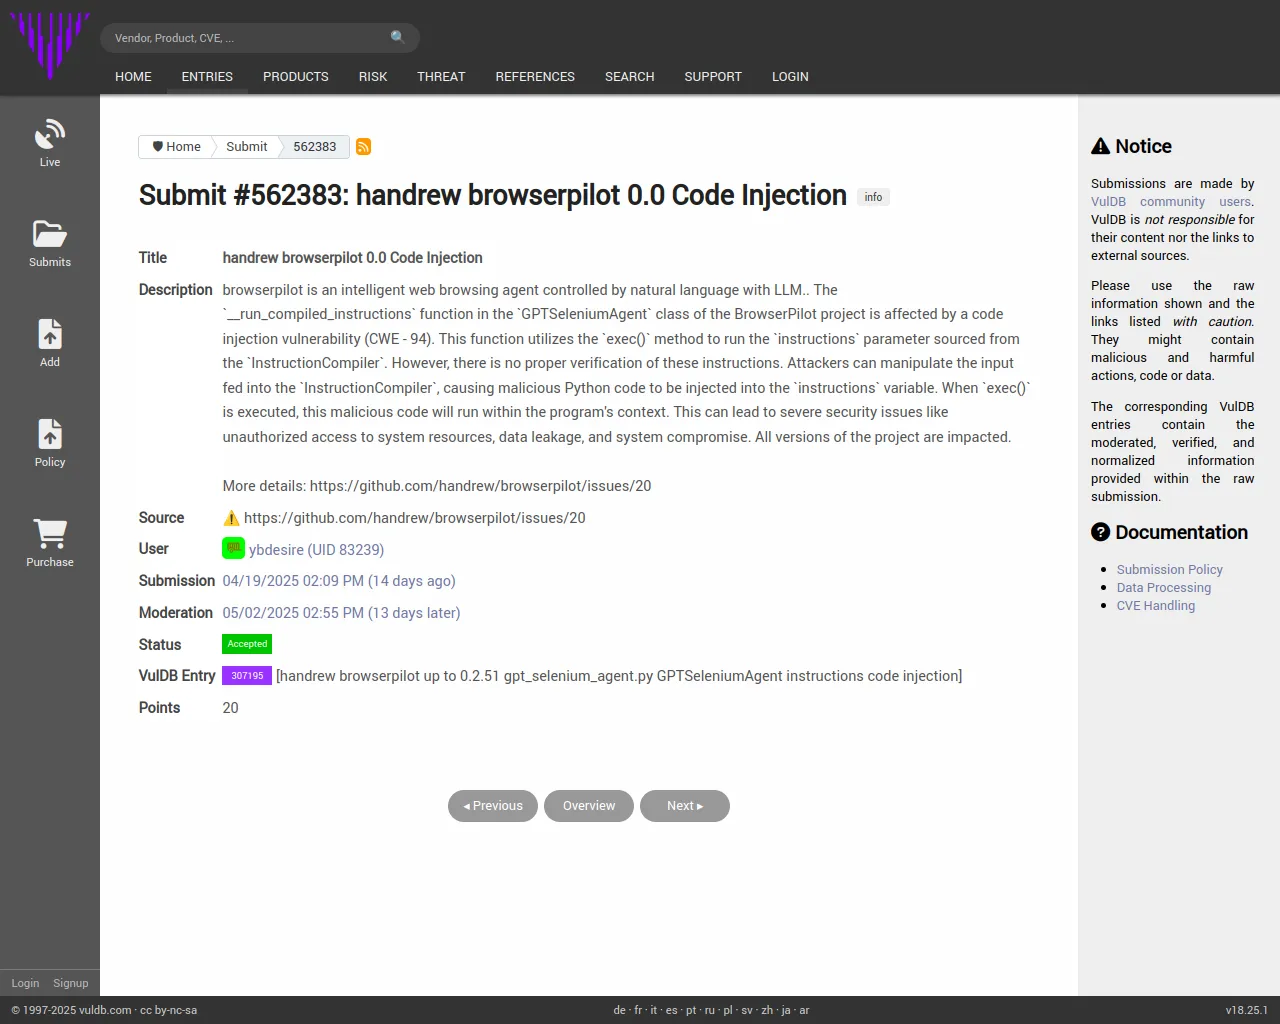
Task: Open the VulDB community users link
Action: [x=1171, y=201]
